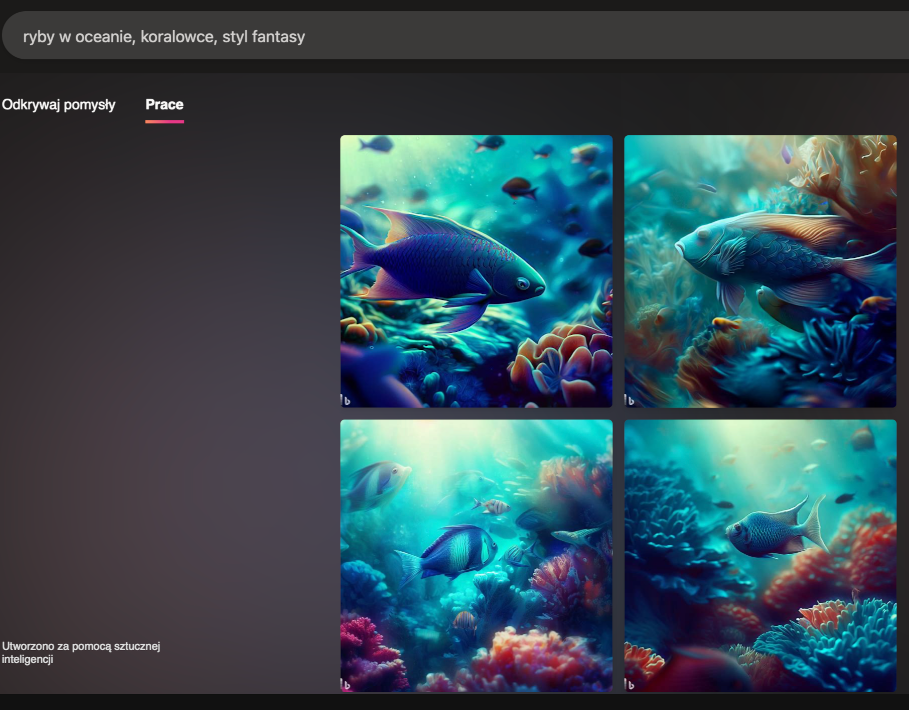Click the "Utworzono za pomocą sztucznej inteligencji" text
The width and height of the screenshot is (909, 710).
click(81, 653)
